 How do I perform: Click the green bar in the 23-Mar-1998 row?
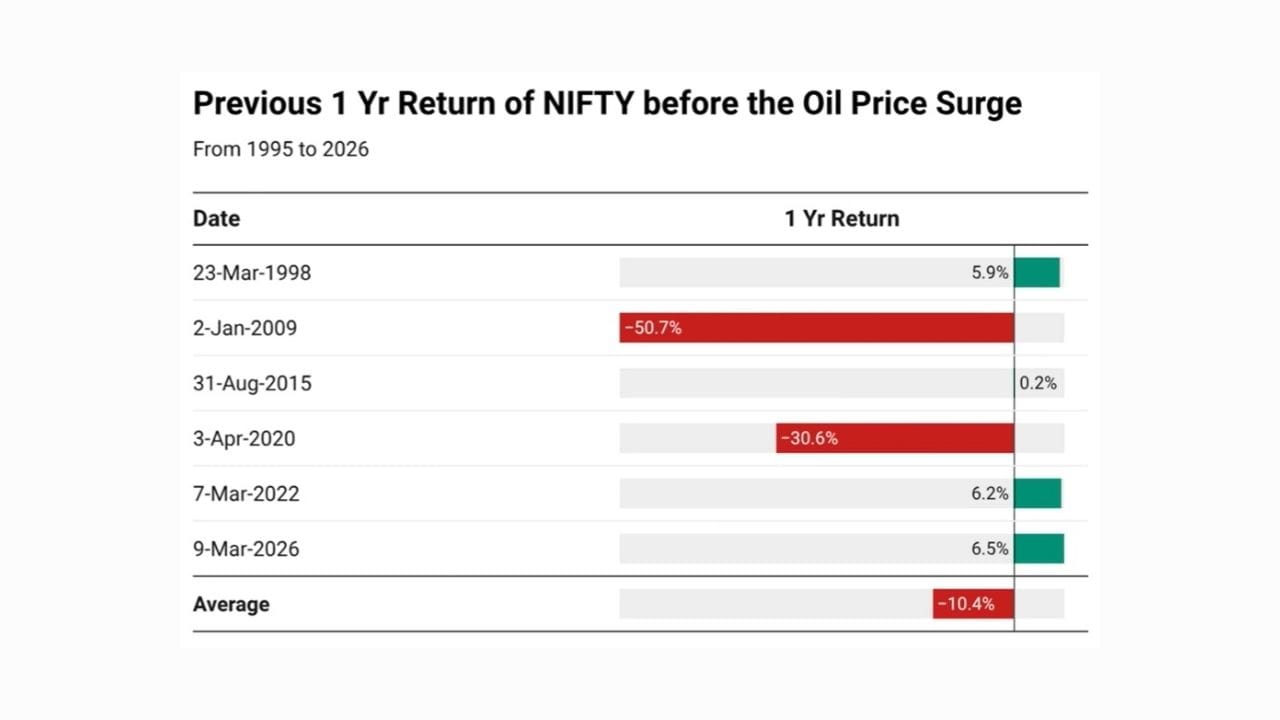coord(1037,273)
